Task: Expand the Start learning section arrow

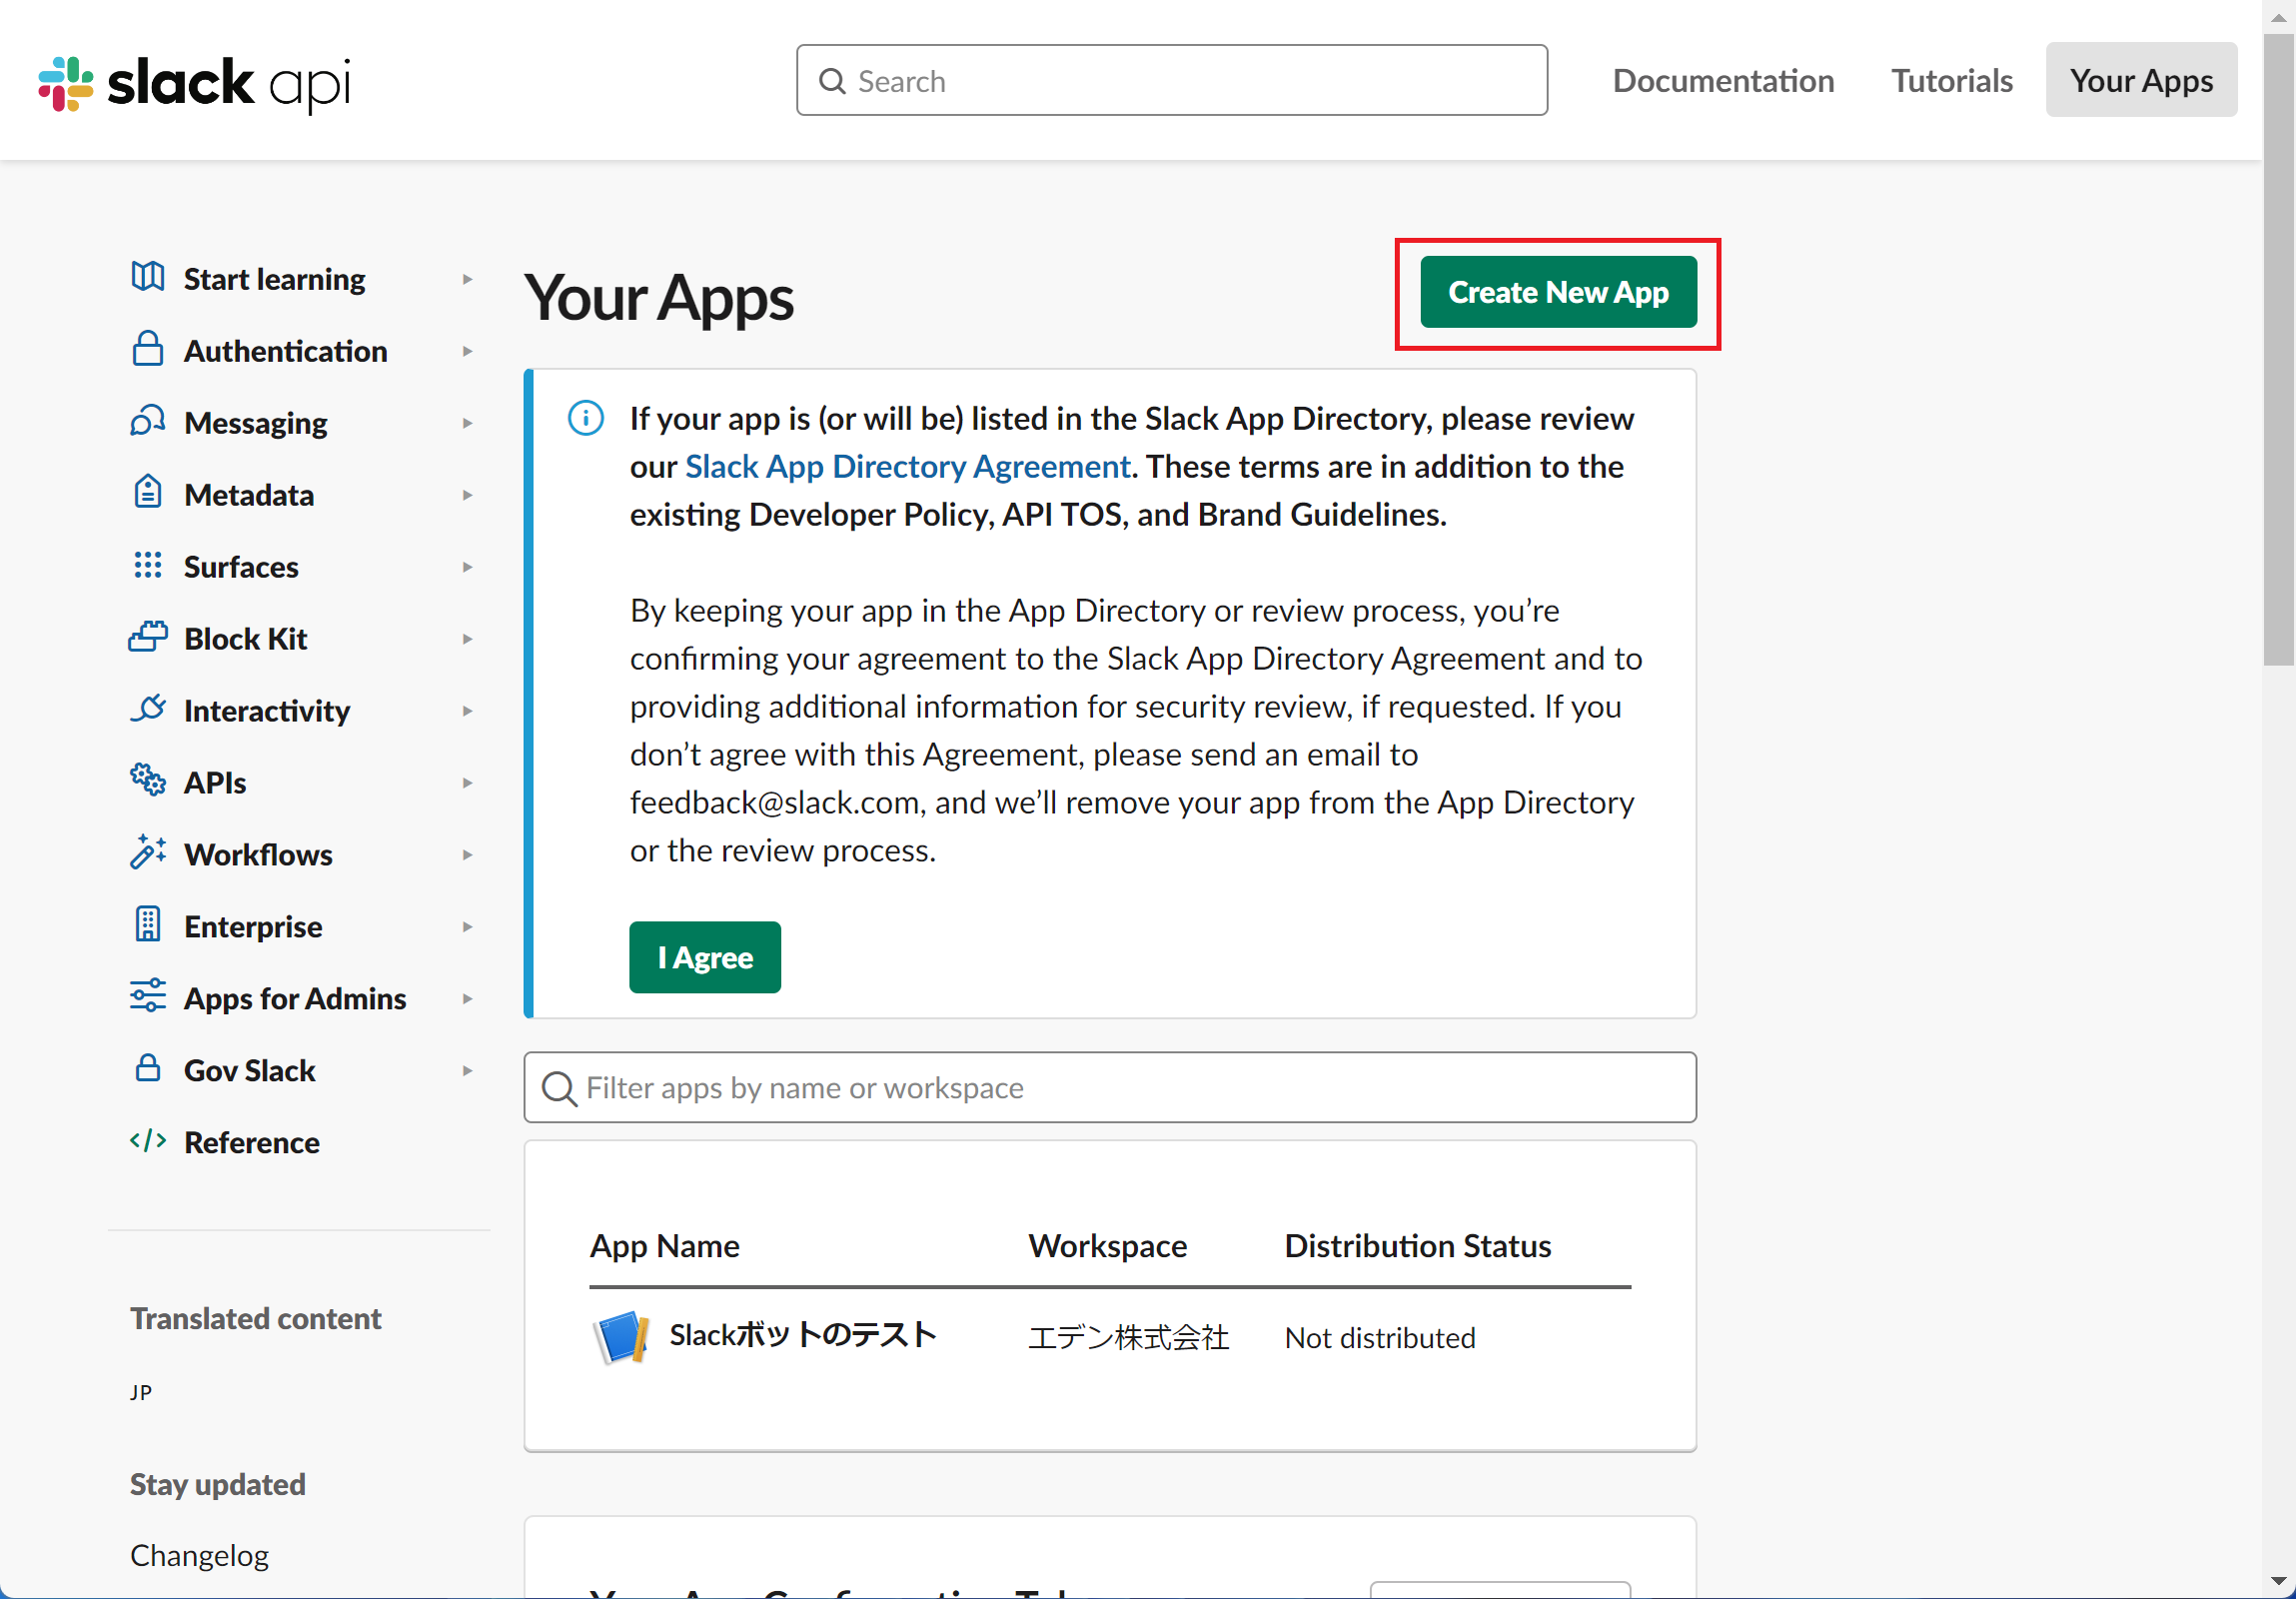Action: coord(467,279)
